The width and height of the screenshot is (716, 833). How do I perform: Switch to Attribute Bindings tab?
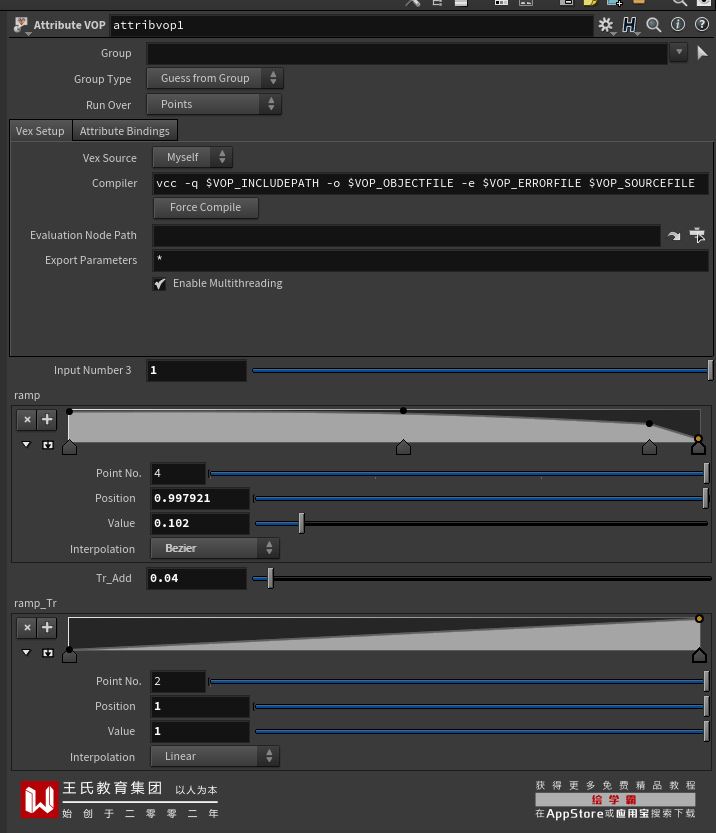pyautogui.click(x=125, y=131)
